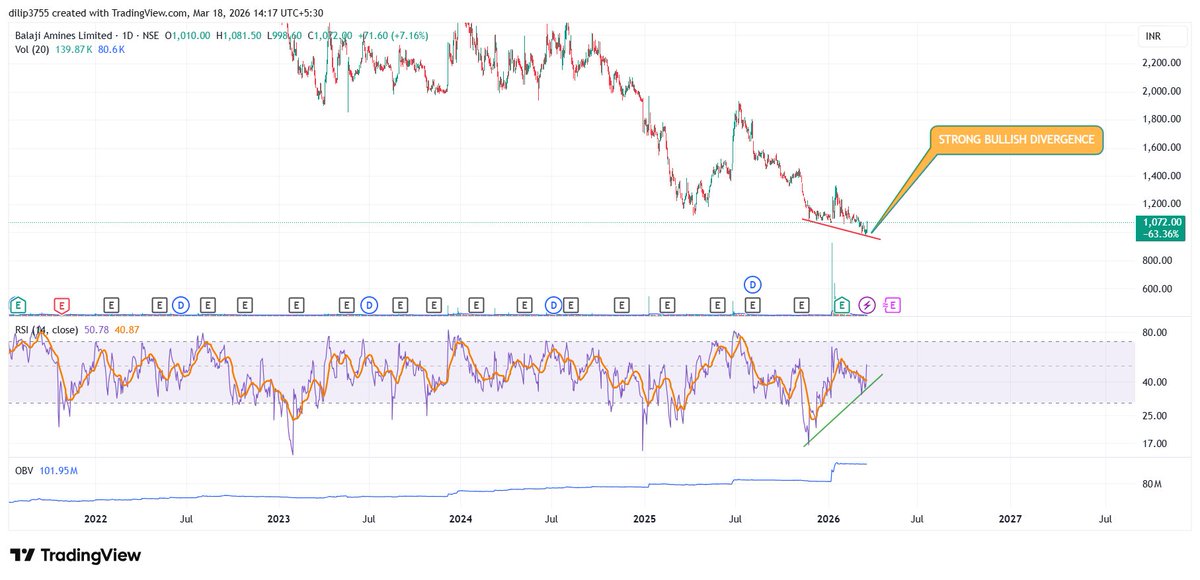Click the earnings marker directly under the 2025 dividend marker

coord(753,304)
